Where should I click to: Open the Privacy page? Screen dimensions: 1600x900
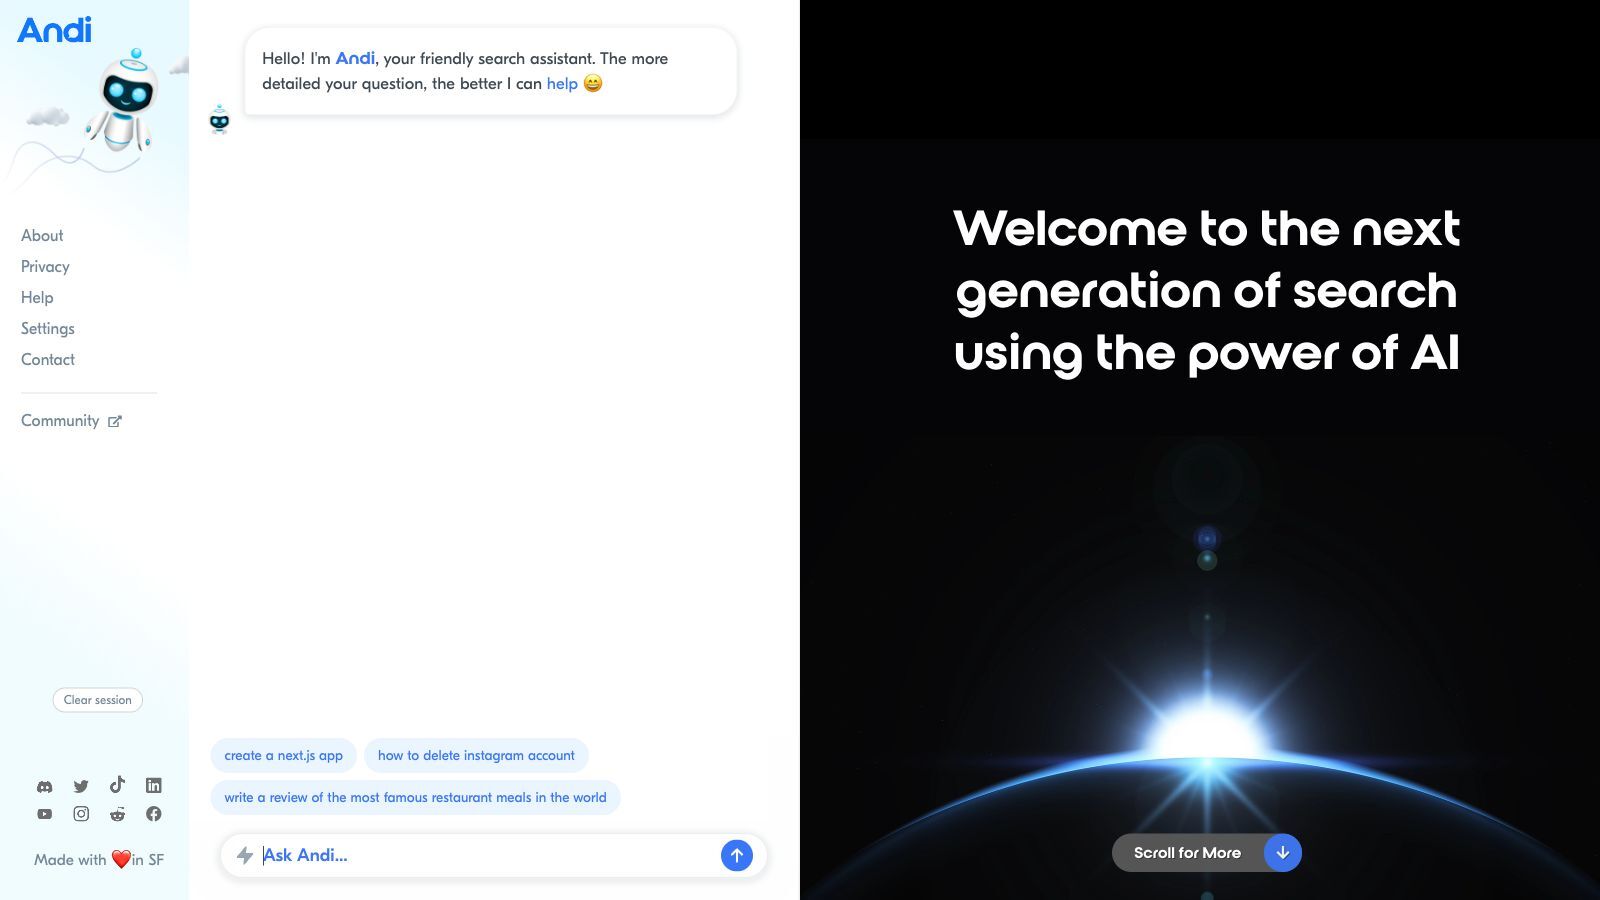tap(45, 267)
